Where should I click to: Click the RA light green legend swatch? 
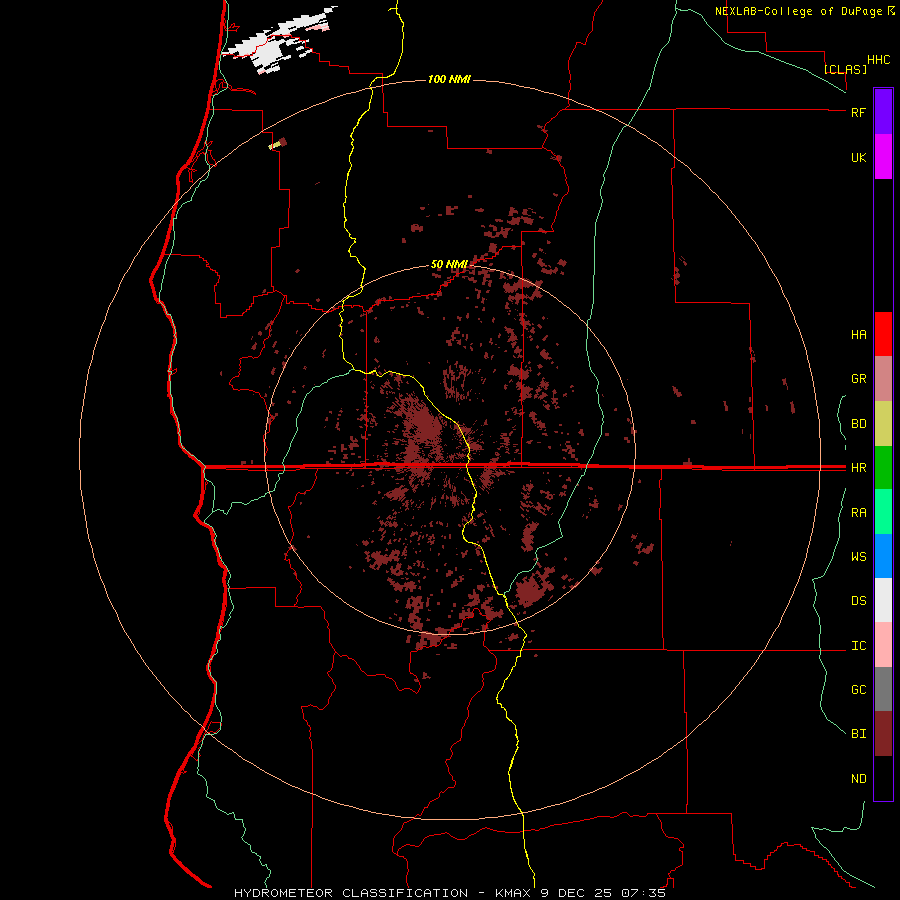pyautogui.click(x=883, y=512)
